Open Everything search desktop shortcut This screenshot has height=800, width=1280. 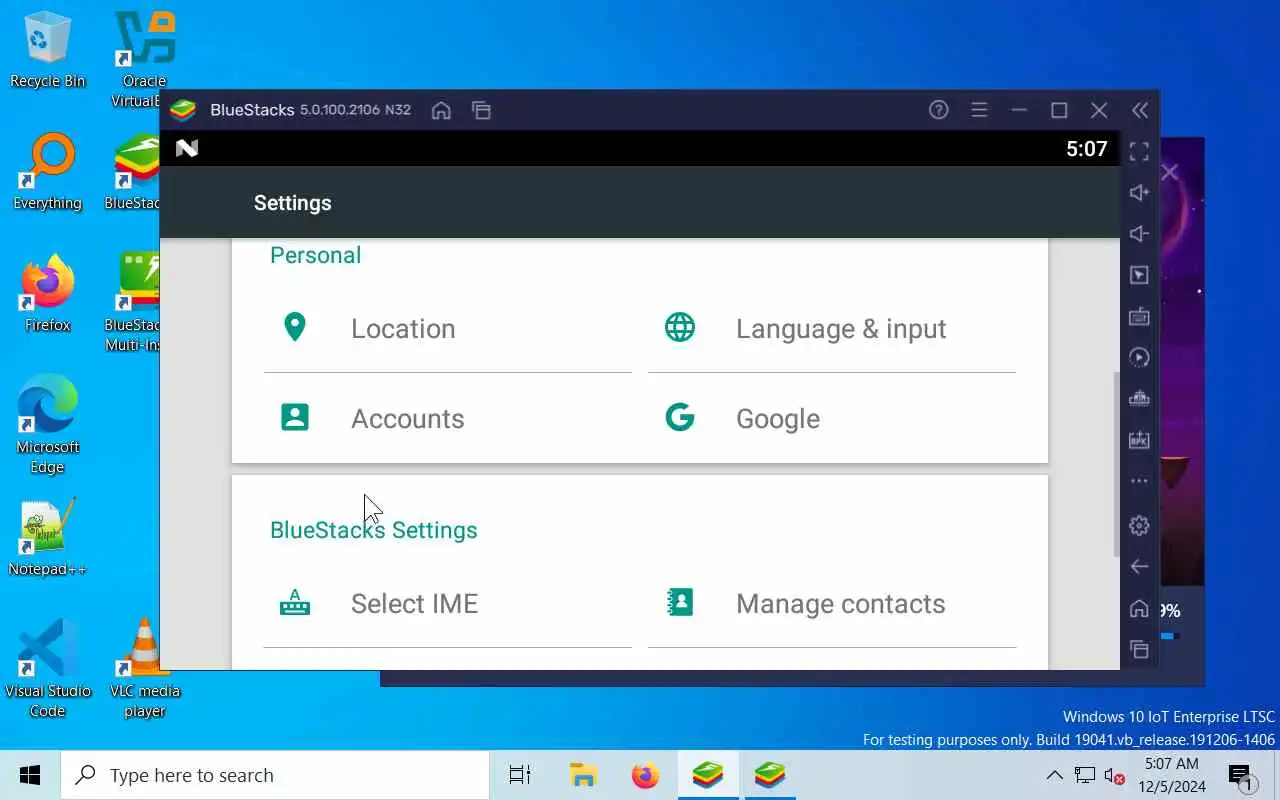tap(47, 172)
